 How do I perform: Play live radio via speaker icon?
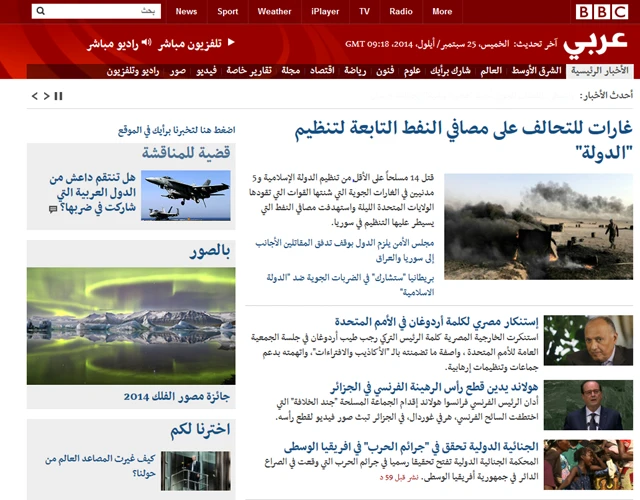146,44
